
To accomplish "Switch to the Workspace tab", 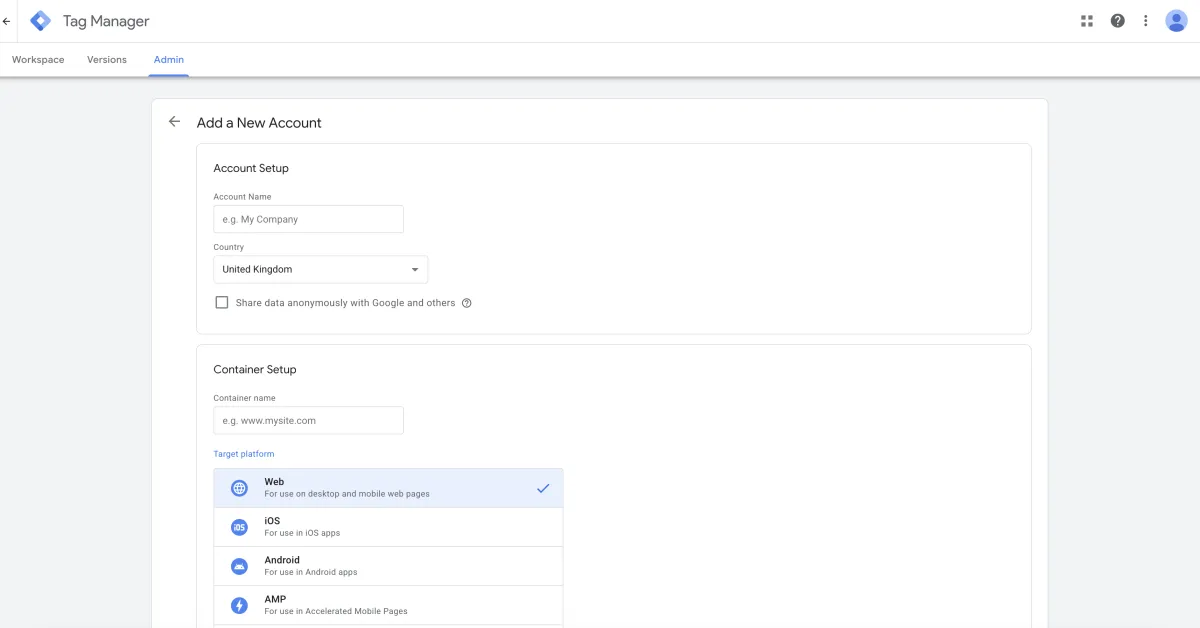I will (38, 60).
